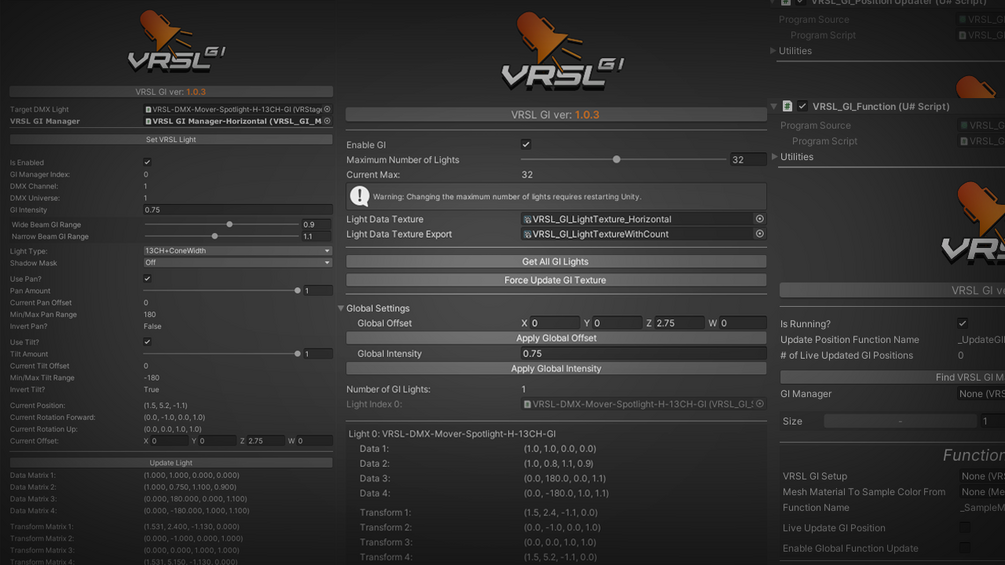Viewport: 1005px width, 565px height.
Task: Adjust the Narrow Beam GI Range slider
Action: click(222, 236)
